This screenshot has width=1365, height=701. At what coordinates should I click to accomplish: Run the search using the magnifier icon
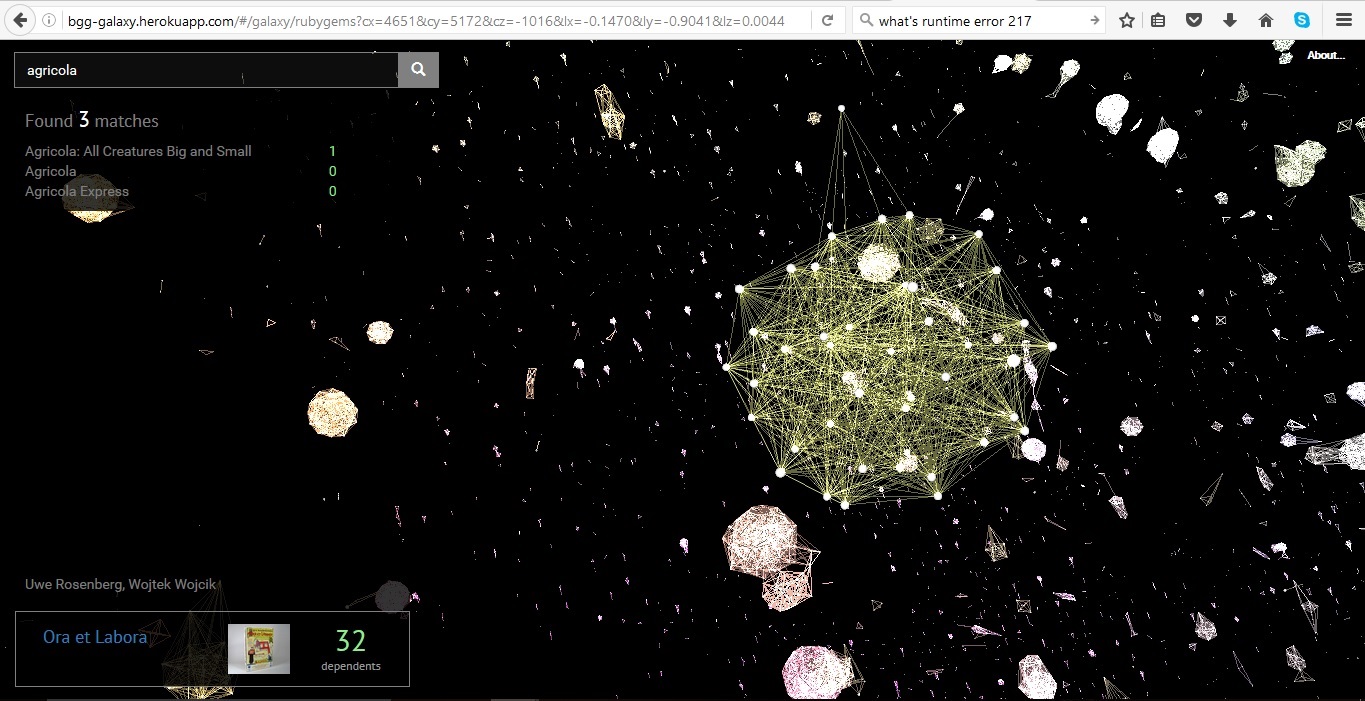[417, 70]
